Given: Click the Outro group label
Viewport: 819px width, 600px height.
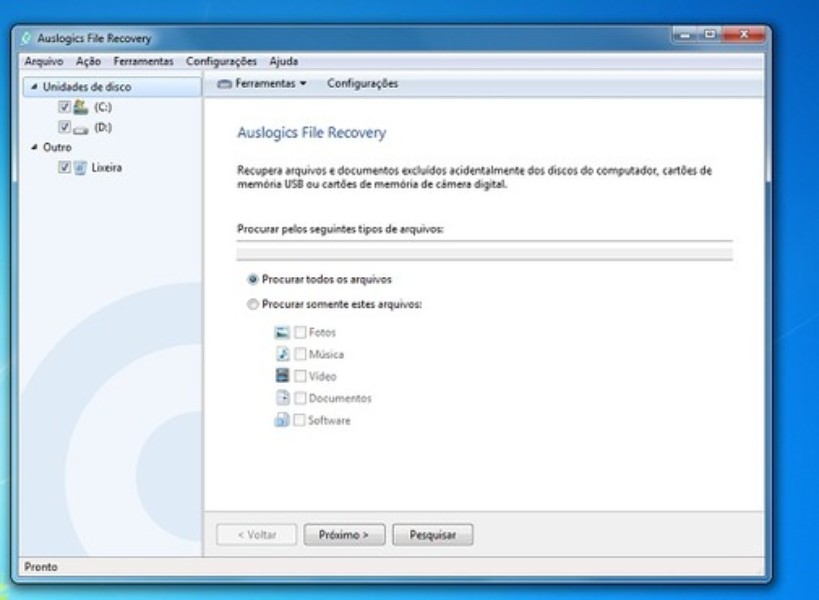Looking at the screenshot, I should (57, 147).
